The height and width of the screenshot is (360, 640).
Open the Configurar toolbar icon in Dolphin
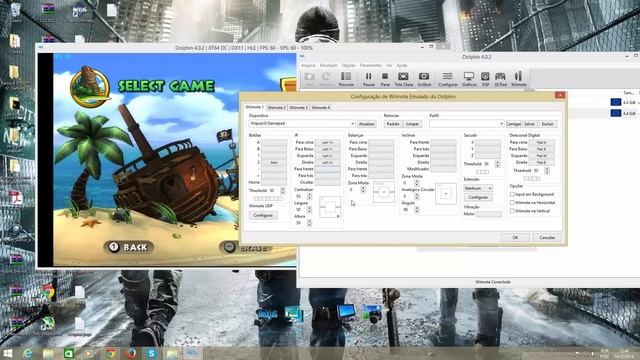click(448, 78)
